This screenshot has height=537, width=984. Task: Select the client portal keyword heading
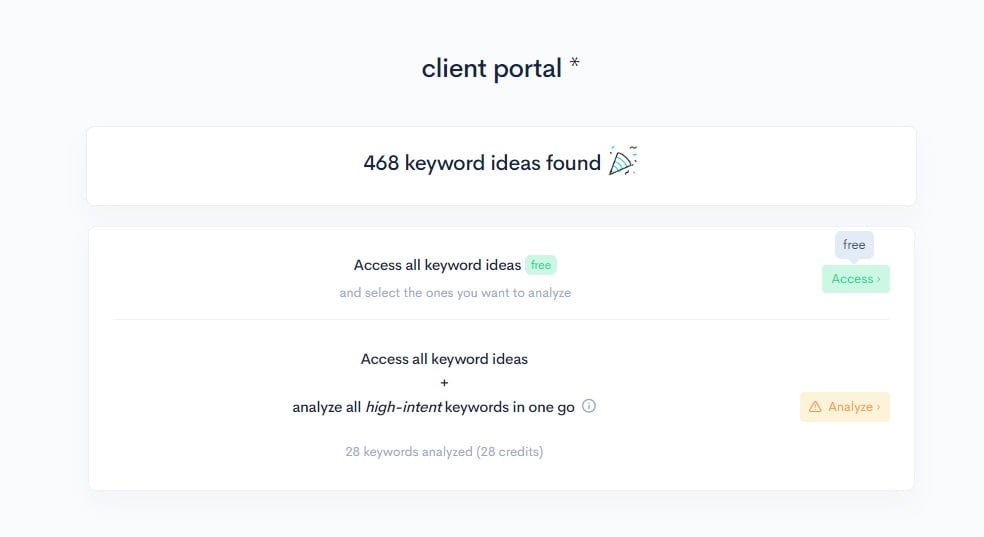pyautogui.click(x=491, y=69)
